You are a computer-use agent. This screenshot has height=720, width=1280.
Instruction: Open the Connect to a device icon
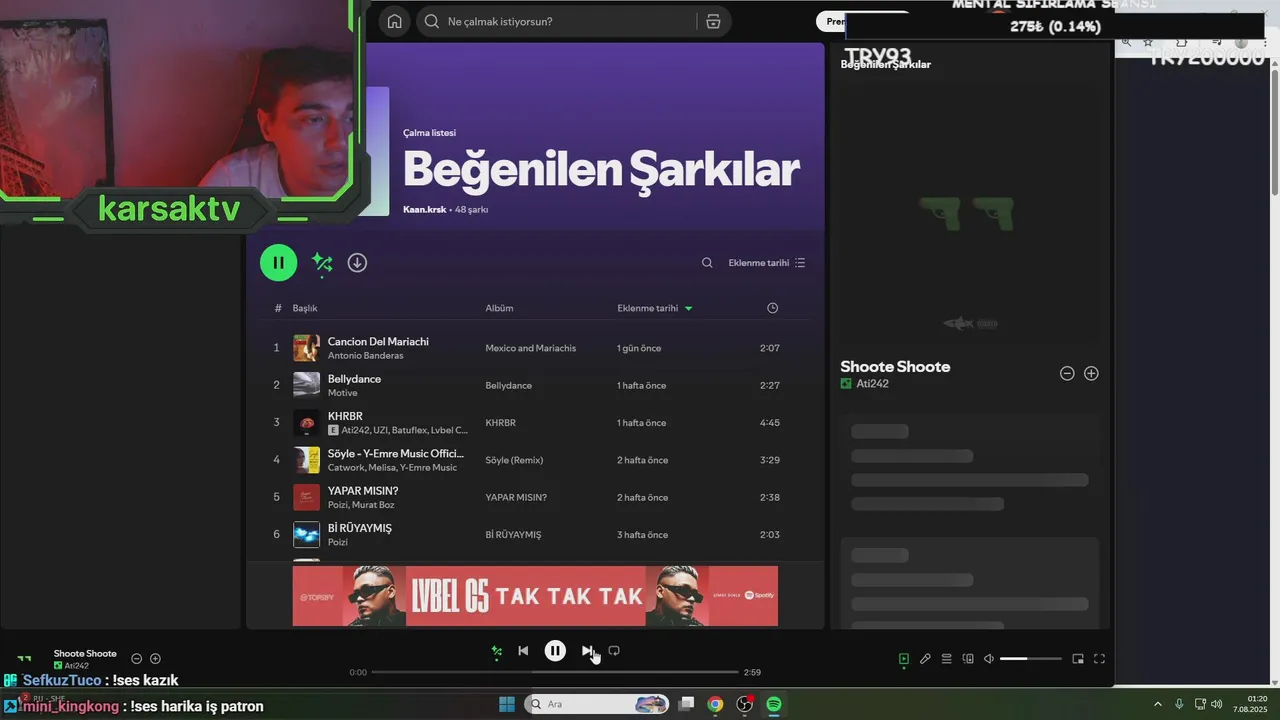968,659
